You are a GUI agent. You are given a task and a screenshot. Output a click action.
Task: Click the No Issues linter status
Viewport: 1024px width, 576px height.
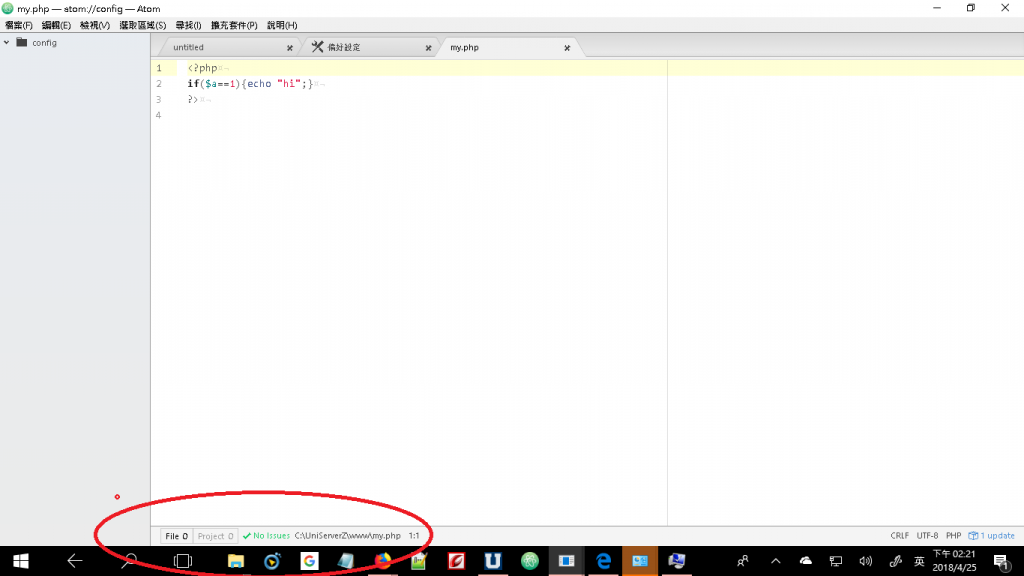(x=266, y=536)
